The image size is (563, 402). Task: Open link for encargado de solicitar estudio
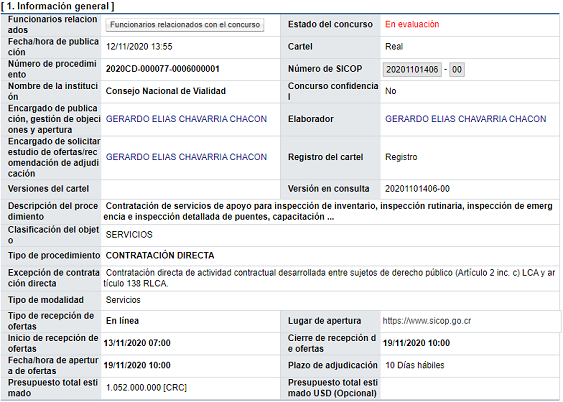coord(186,157)
